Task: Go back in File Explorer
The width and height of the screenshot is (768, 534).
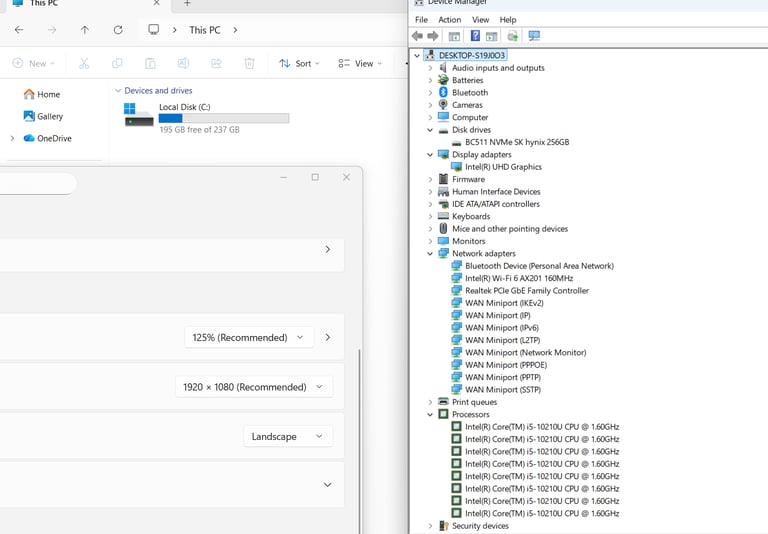Action: (x=19, y=30)
